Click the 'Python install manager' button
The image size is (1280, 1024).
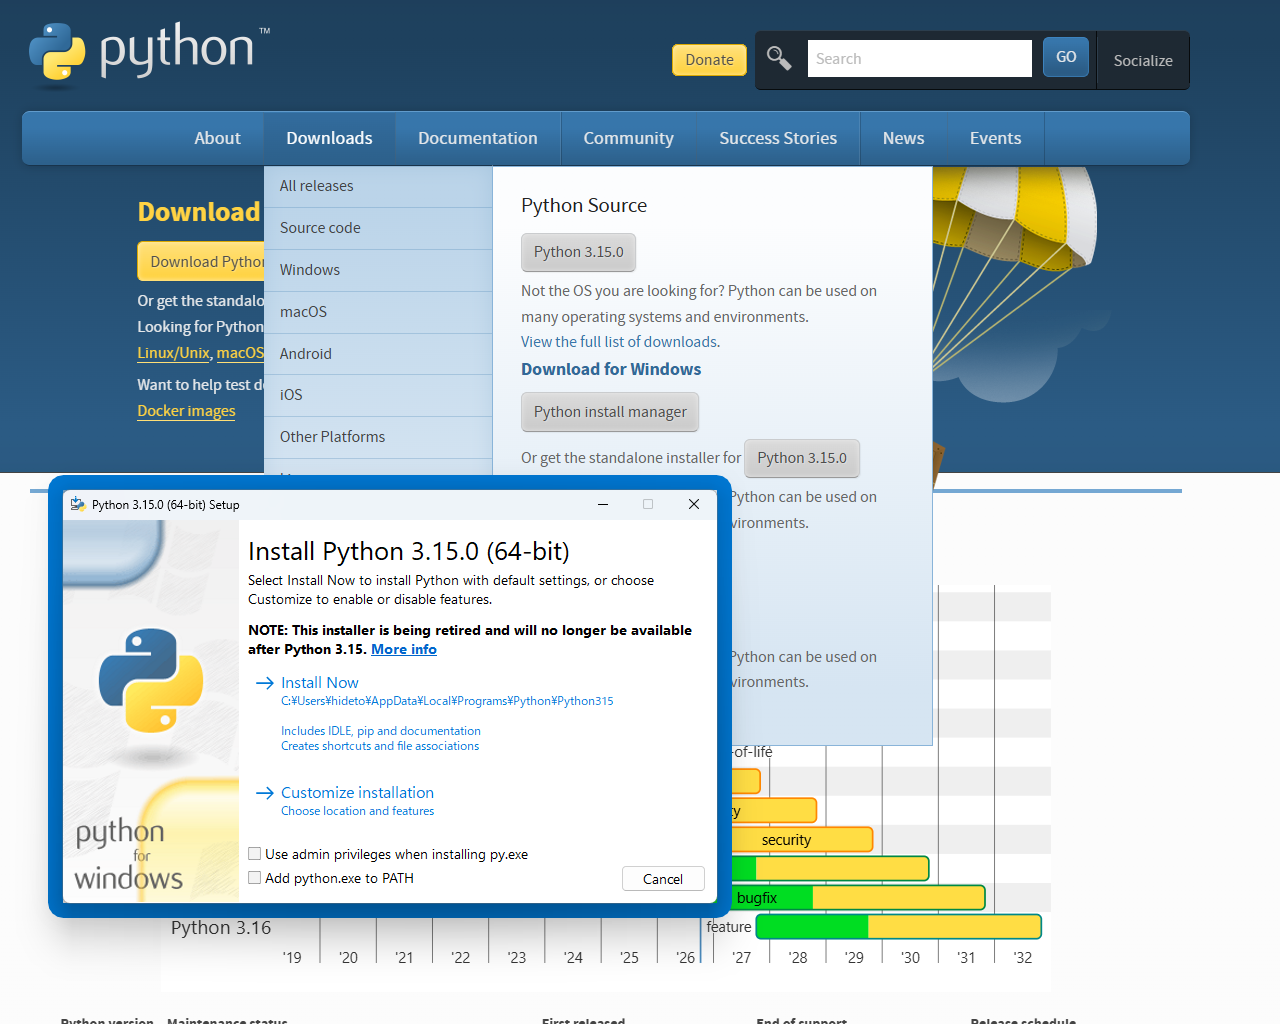click(x=610, y=412)
